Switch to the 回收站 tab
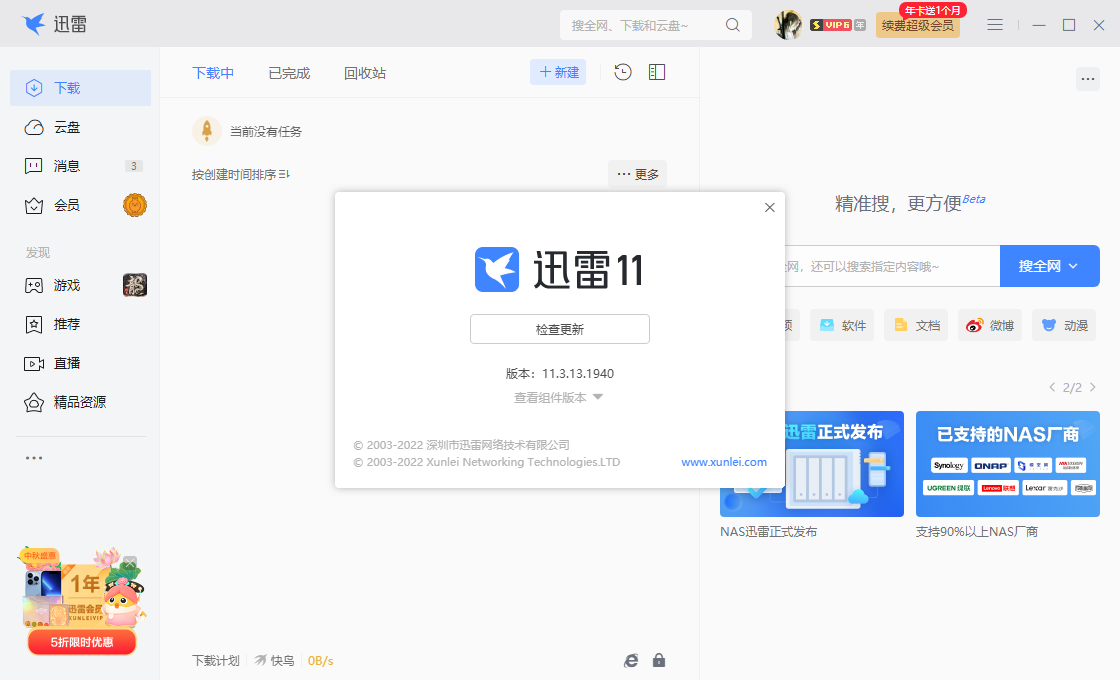 tap(363, 72)
